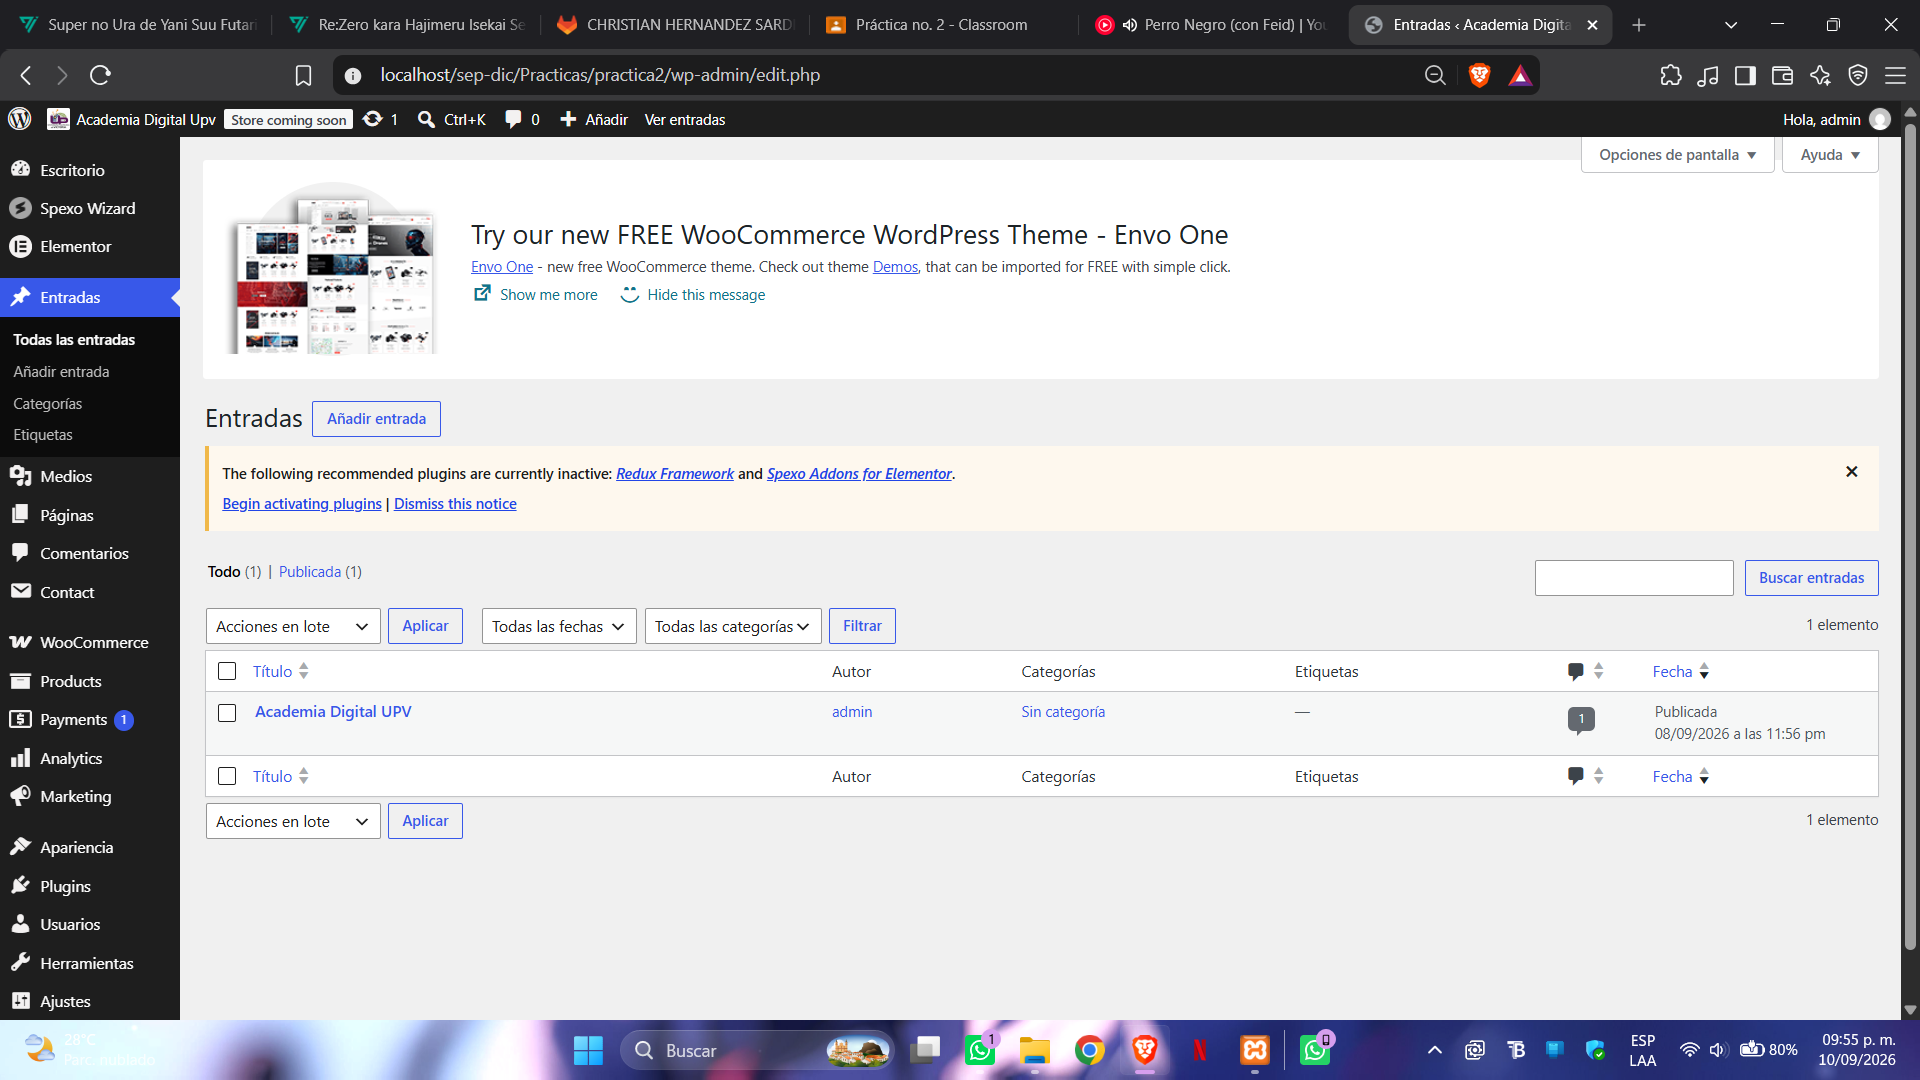Open the WordPress logo menu
Image resolution: width=1920 pixels, height=1080 pixels.
pos(20,119)
